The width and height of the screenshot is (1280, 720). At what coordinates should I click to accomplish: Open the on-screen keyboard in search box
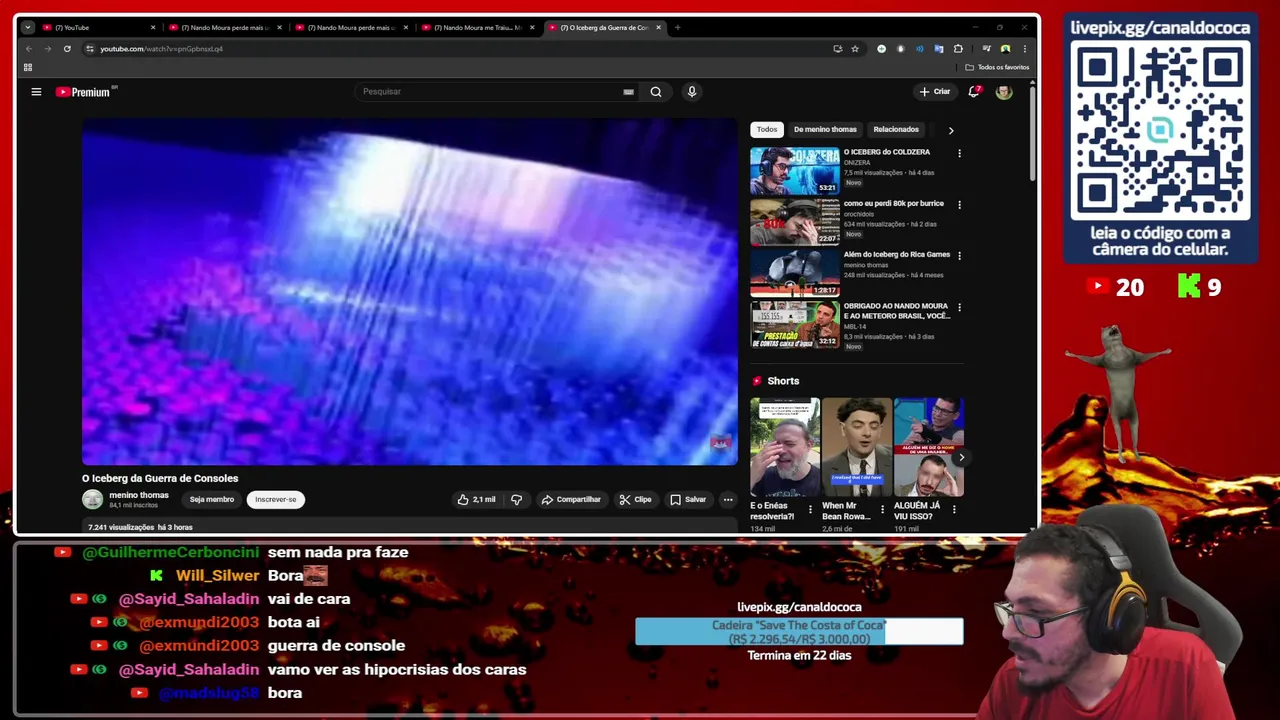(x=628, y=92)
